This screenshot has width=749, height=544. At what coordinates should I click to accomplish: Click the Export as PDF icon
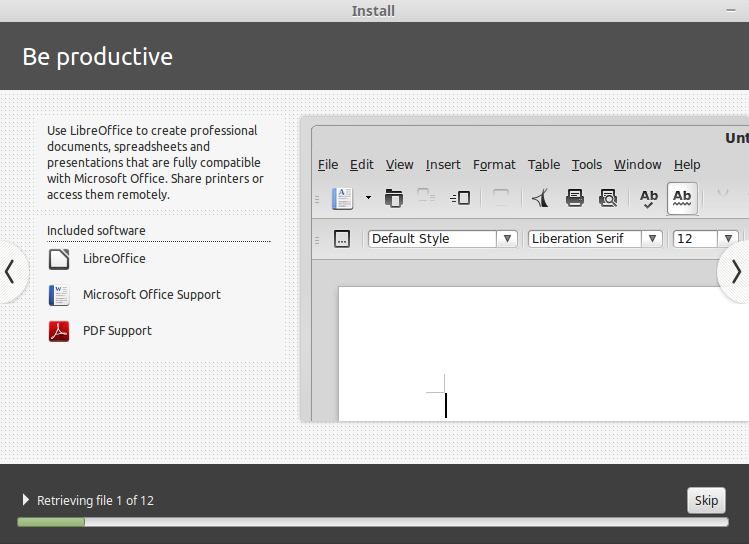pyautogui.click(x=541, y=198)
